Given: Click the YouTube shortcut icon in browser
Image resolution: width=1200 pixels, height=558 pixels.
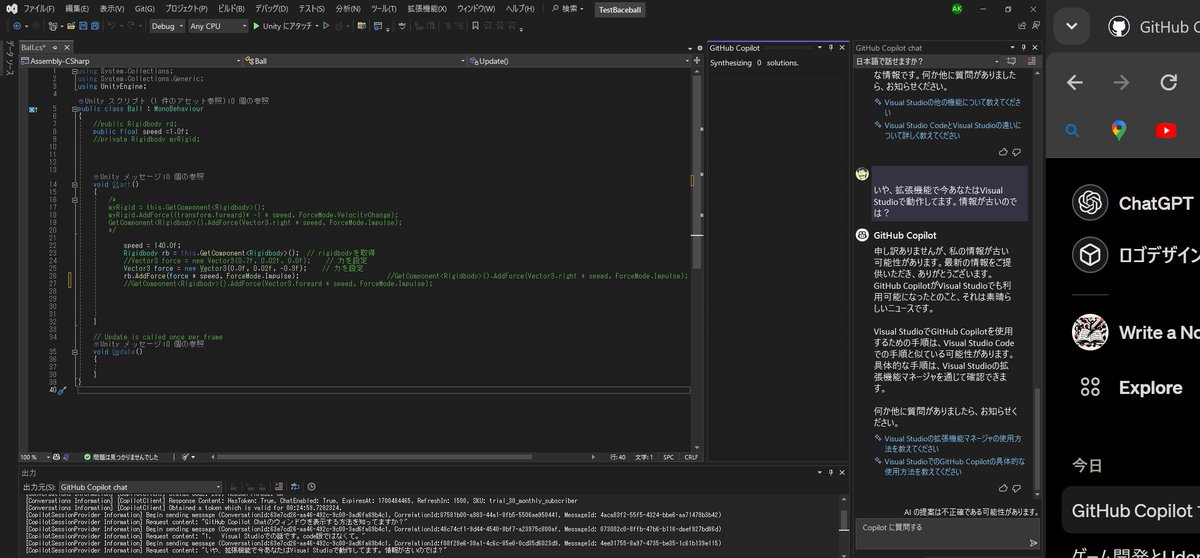Looking at the screenshot, I should 1165,130.
